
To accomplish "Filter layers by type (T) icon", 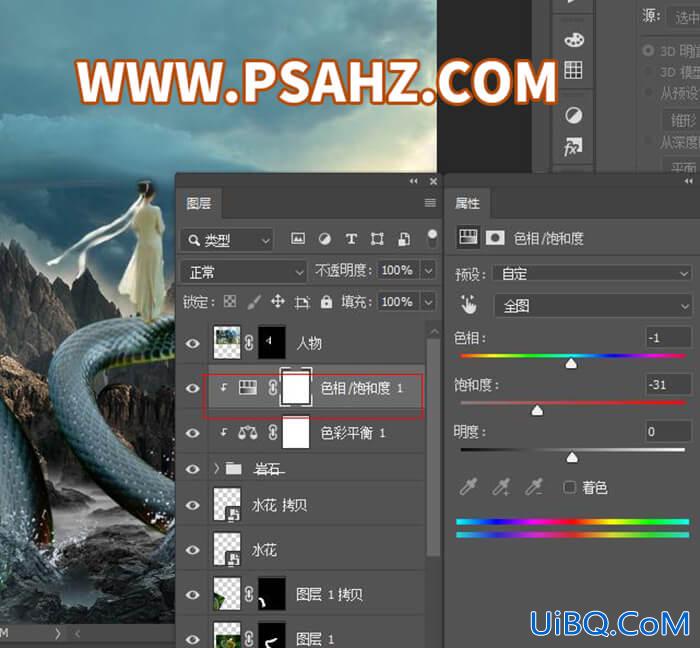I will (351, 239).
